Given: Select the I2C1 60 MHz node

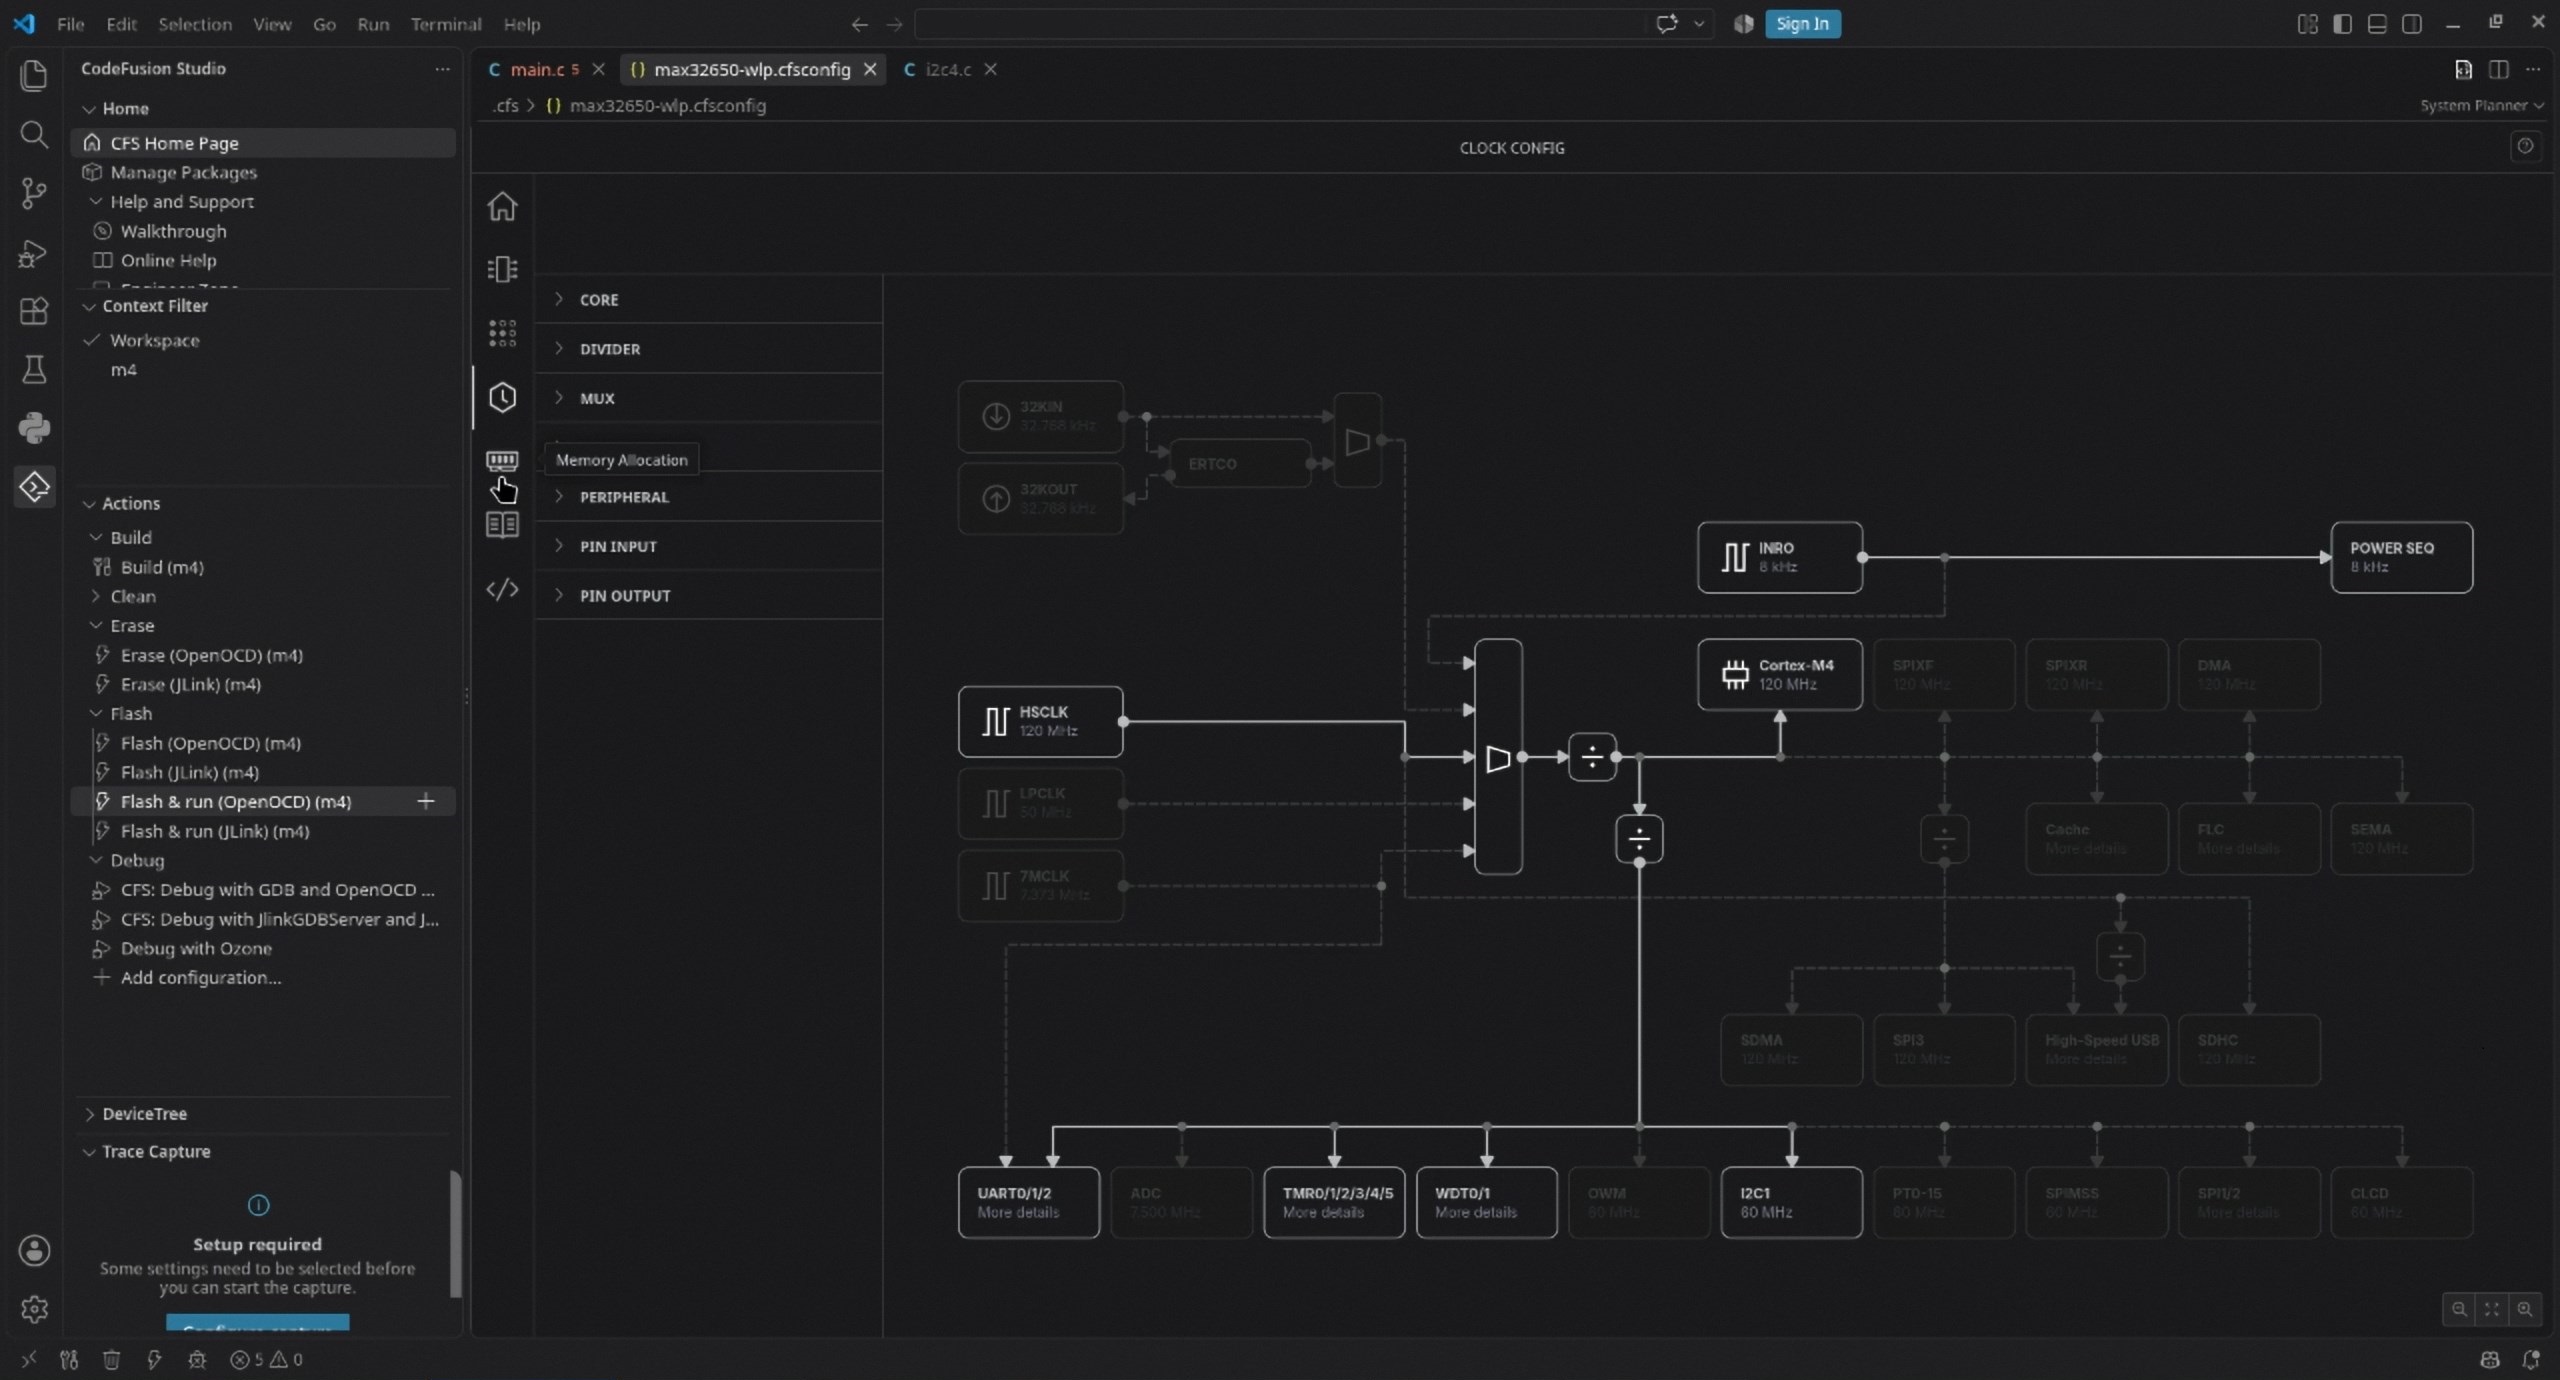Looking at the screenshot, I should (x=1791, y=1202).
